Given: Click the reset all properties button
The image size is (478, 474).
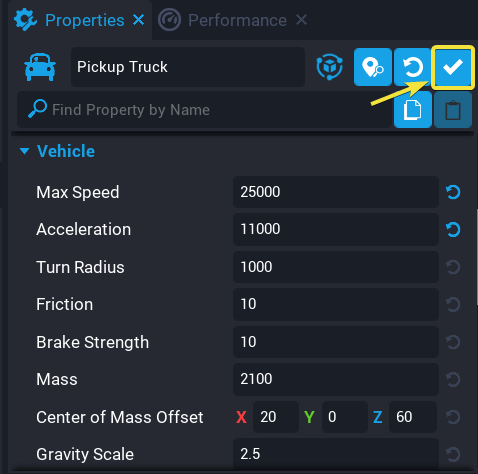Looking at the screenshot, I should [x=413, y=67].
